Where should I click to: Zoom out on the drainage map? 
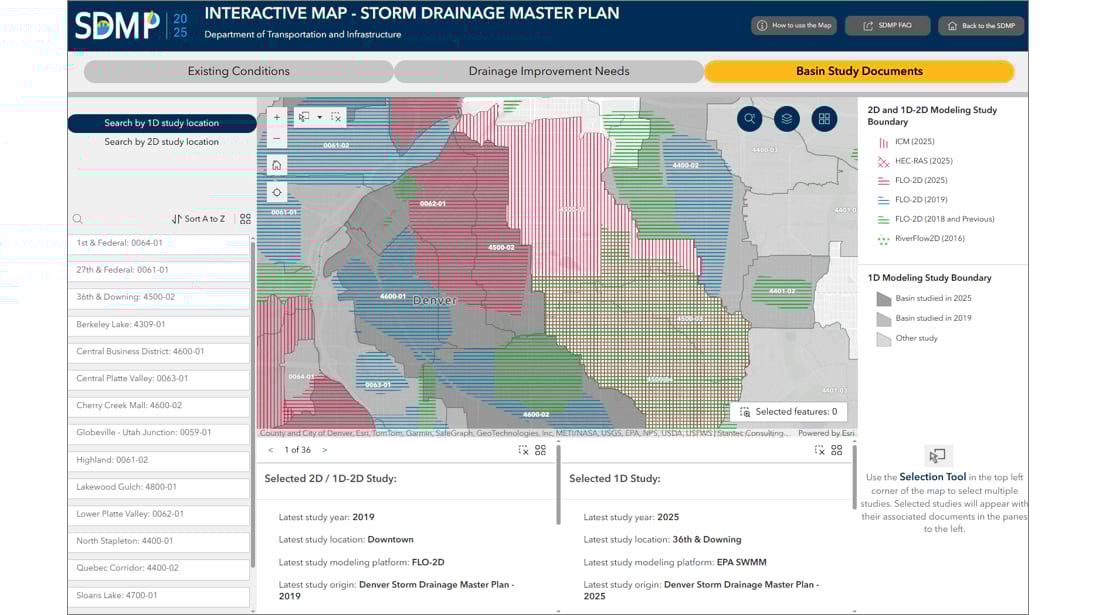pos(277,138)
